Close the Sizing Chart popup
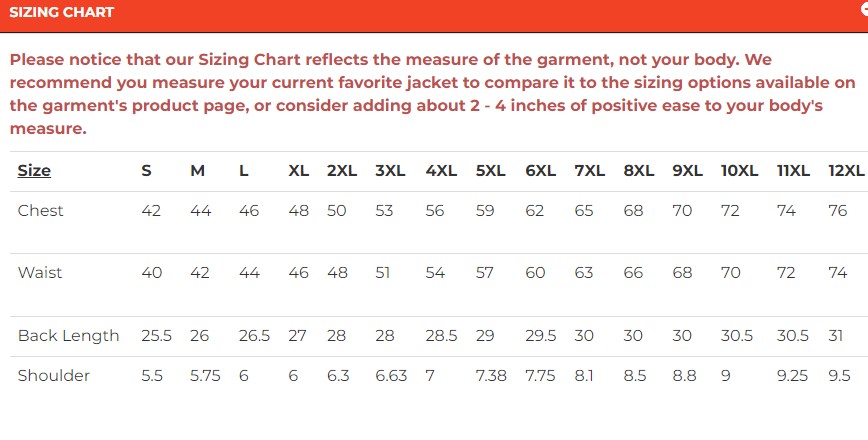 coord(863,8)
